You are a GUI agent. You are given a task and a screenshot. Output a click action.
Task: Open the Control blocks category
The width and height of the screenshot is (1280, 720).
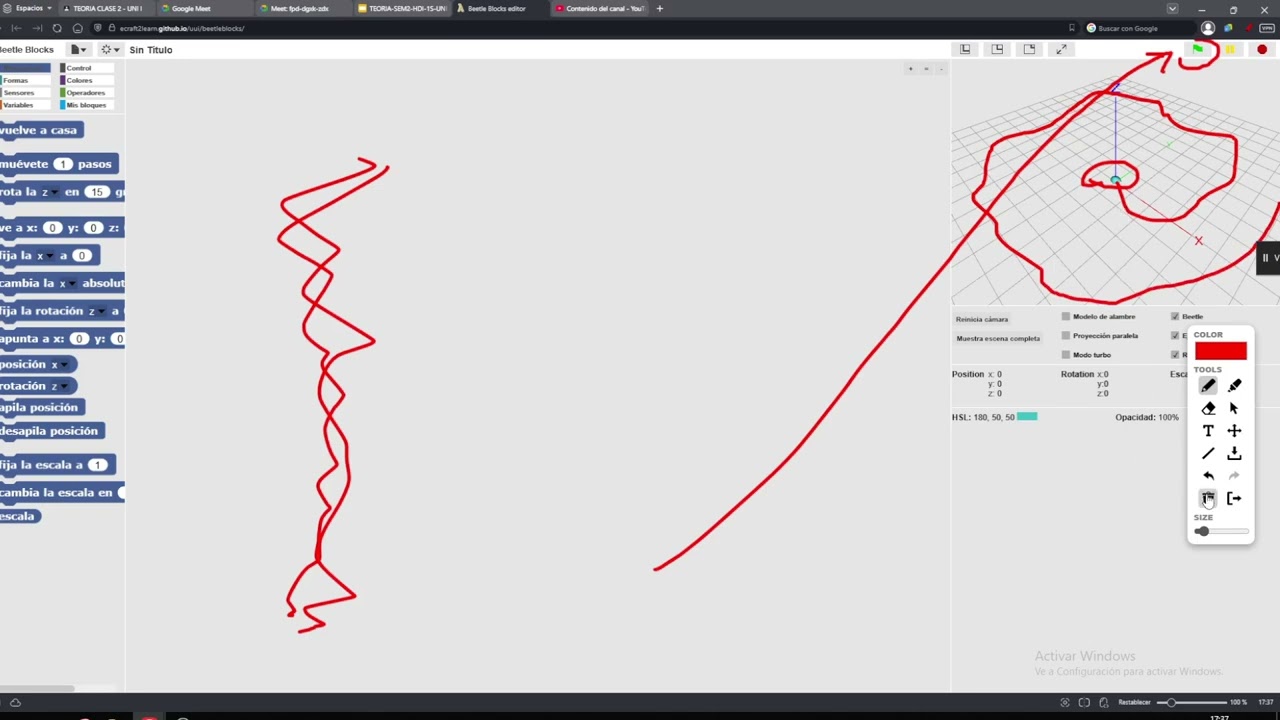[87, 68]
